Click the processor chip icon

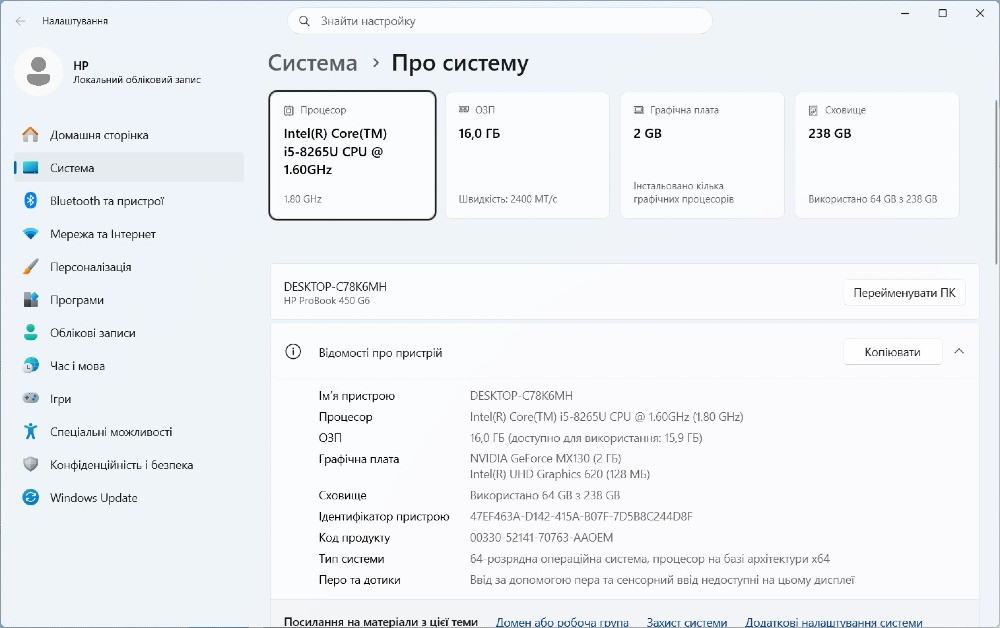click(x=289, y=110)
